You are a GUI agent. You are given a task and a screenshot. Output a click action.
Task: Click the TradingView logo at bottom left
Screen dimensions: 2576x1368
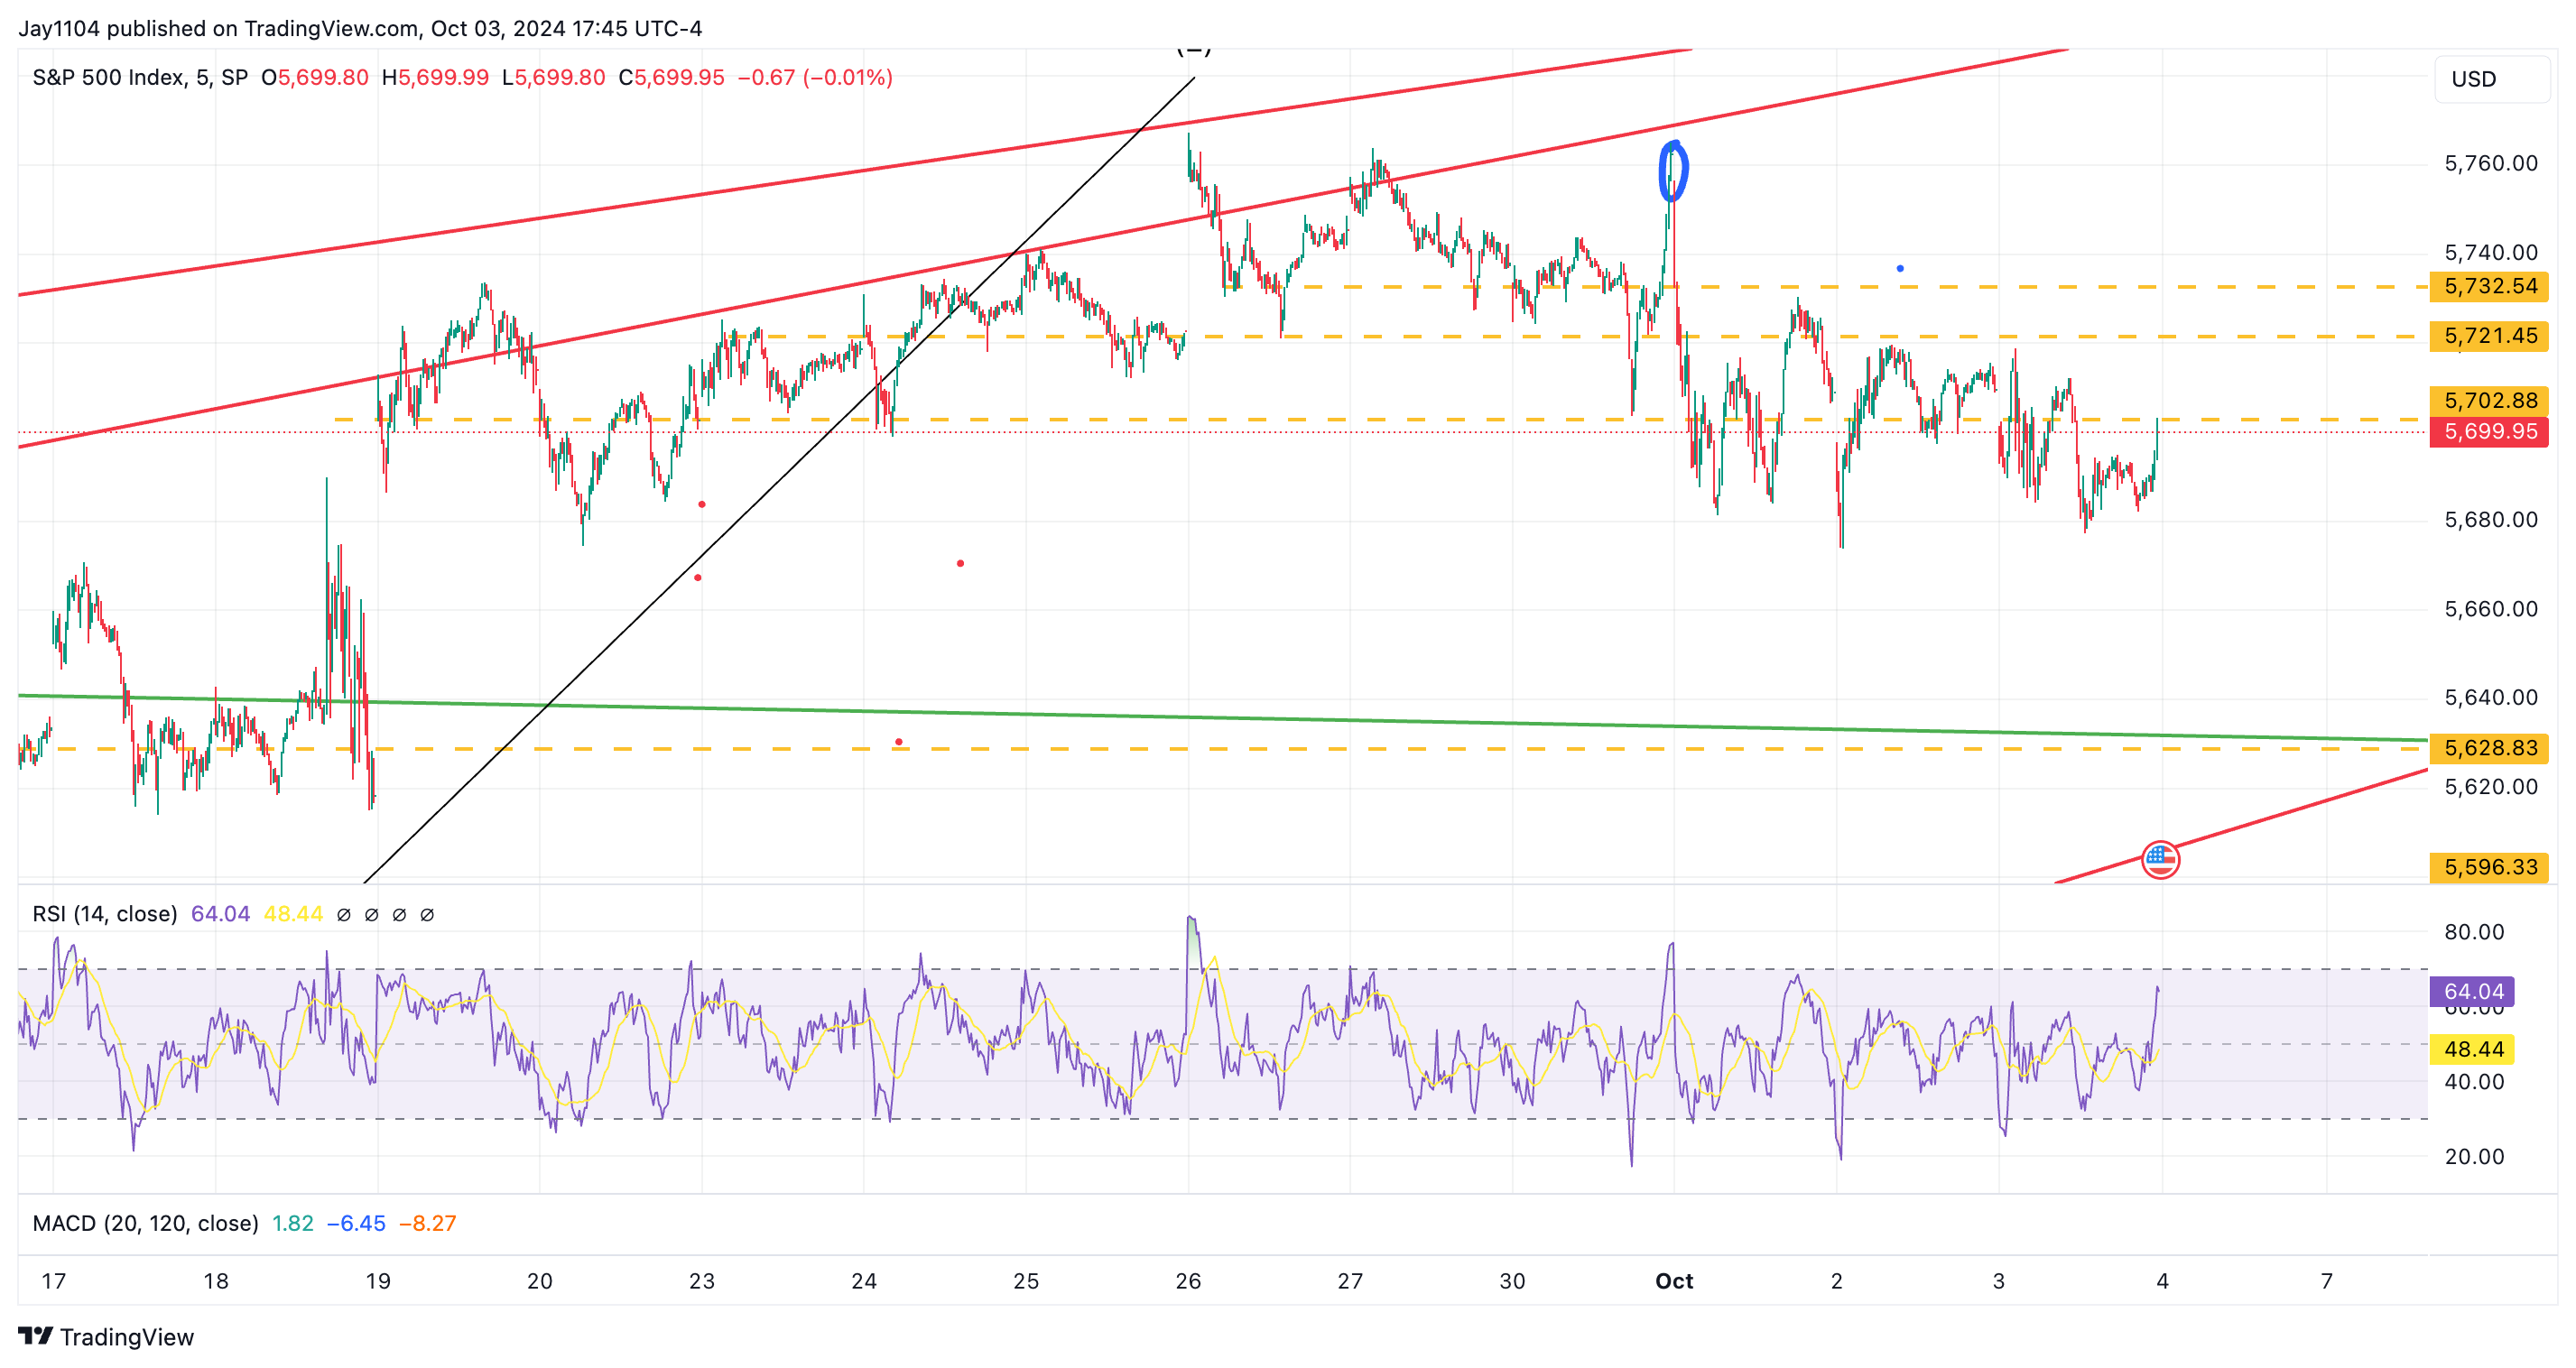(x=106, y=1336)
